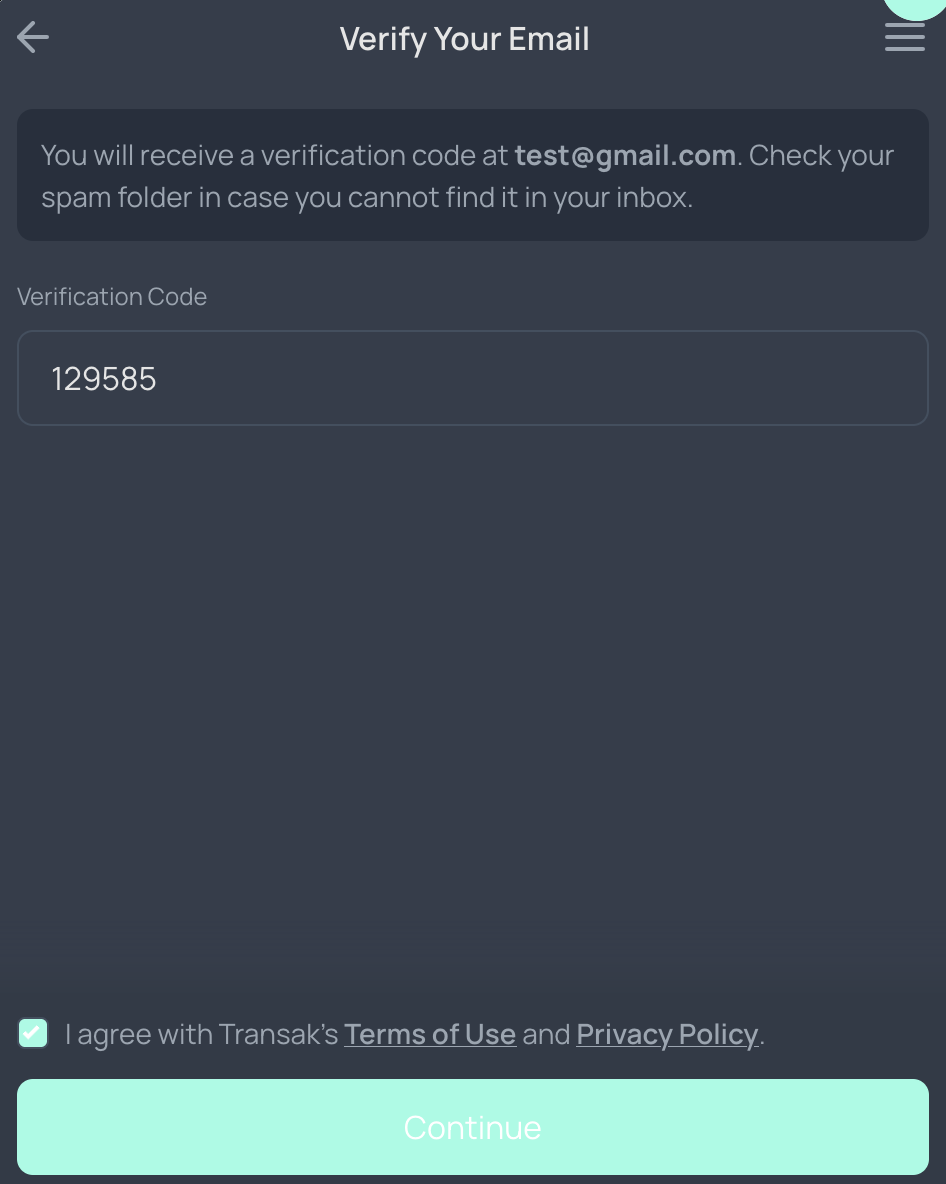Click the "Verification Code" field label
Image resolution: width=946 pixels, height=1184 pixels.
(112, 297)
